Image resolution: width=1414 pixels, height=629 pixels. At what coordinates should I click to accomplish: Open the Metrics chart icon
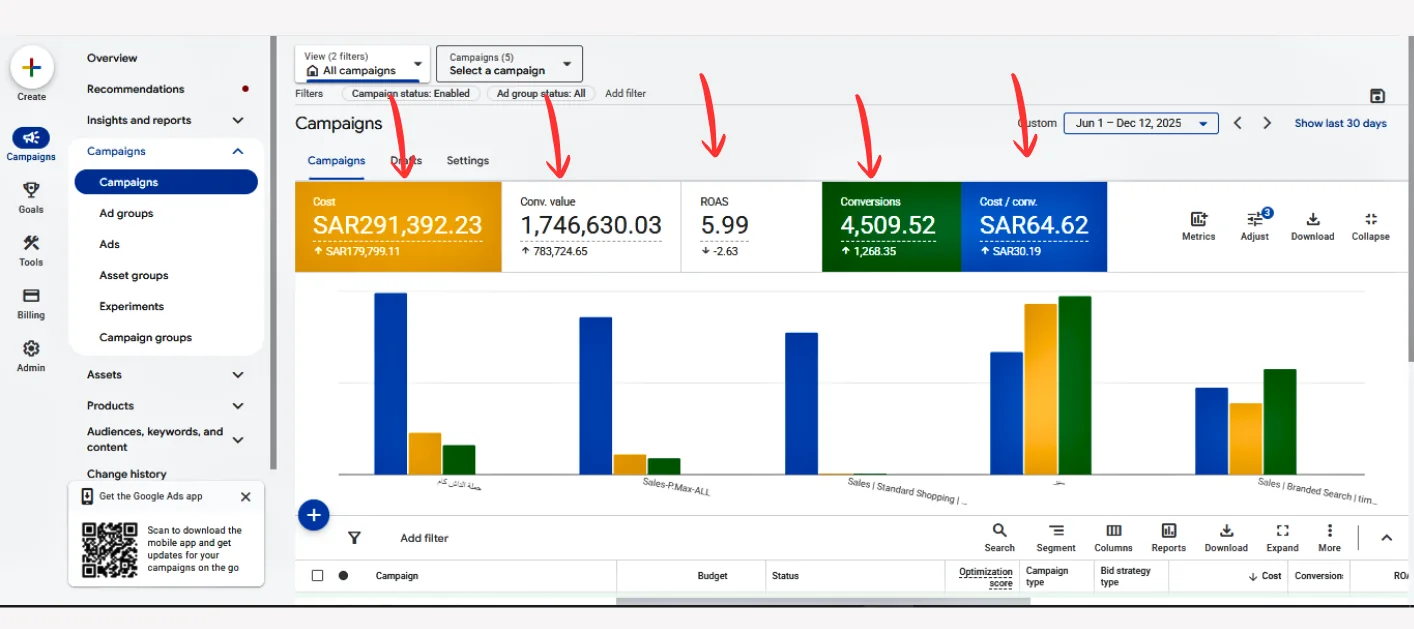click(1198, 220)
